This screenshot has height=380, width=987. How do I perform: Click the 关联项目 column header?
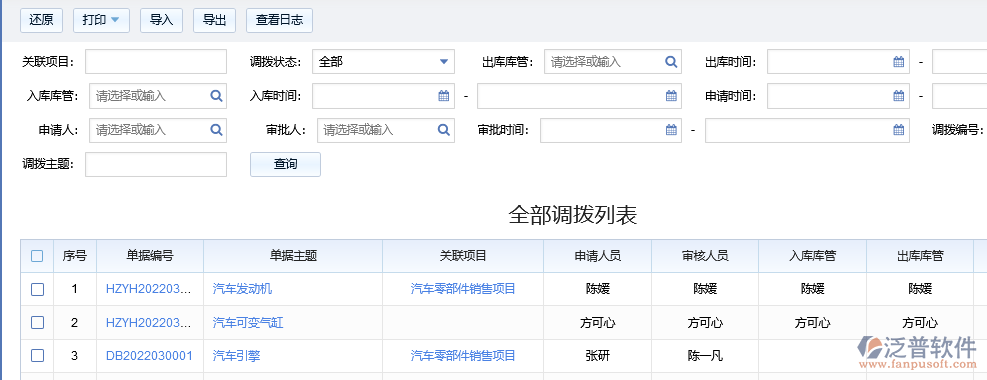tap(463, 256)
